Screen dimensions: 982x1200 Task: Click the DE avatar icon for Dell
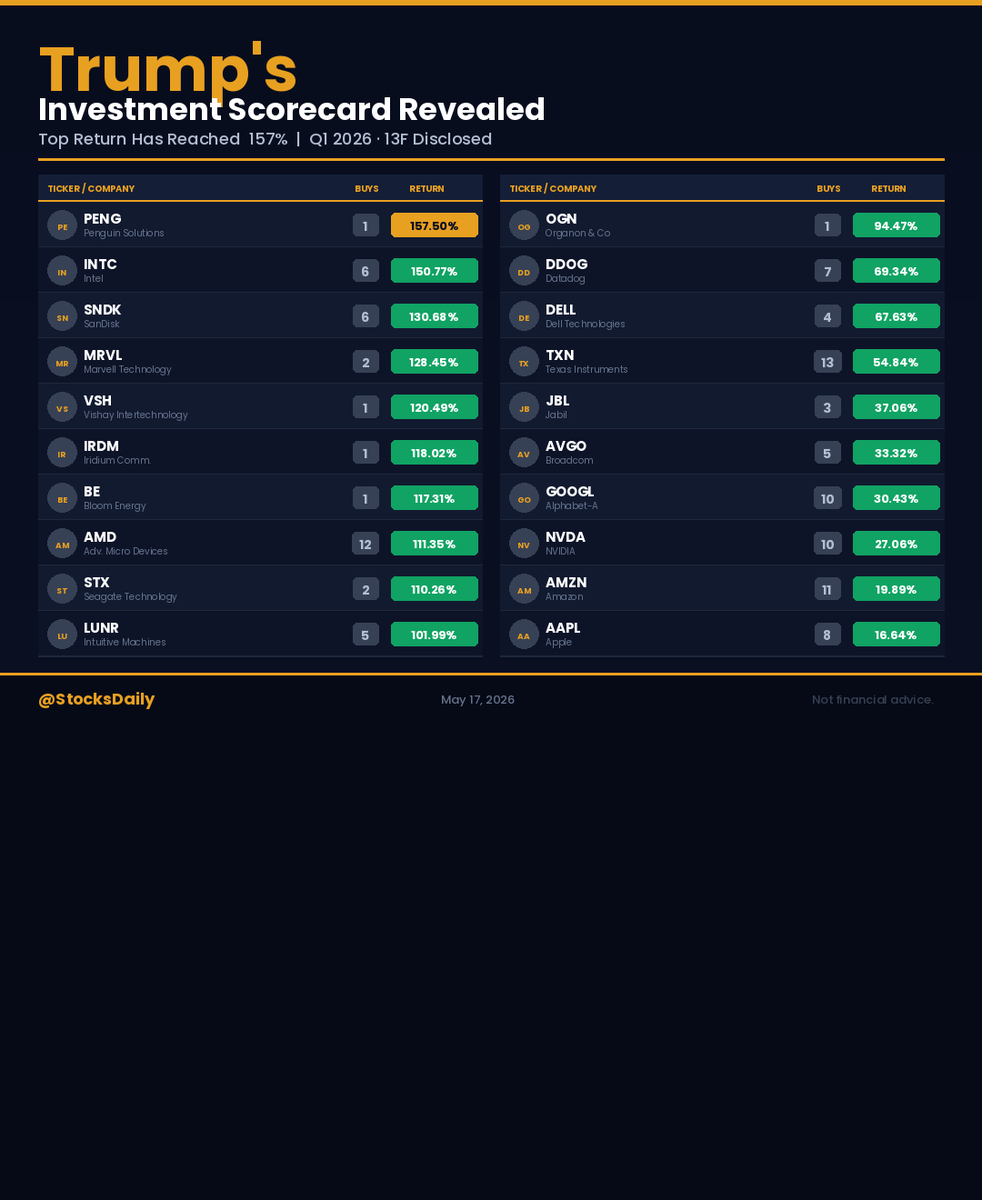524,316
